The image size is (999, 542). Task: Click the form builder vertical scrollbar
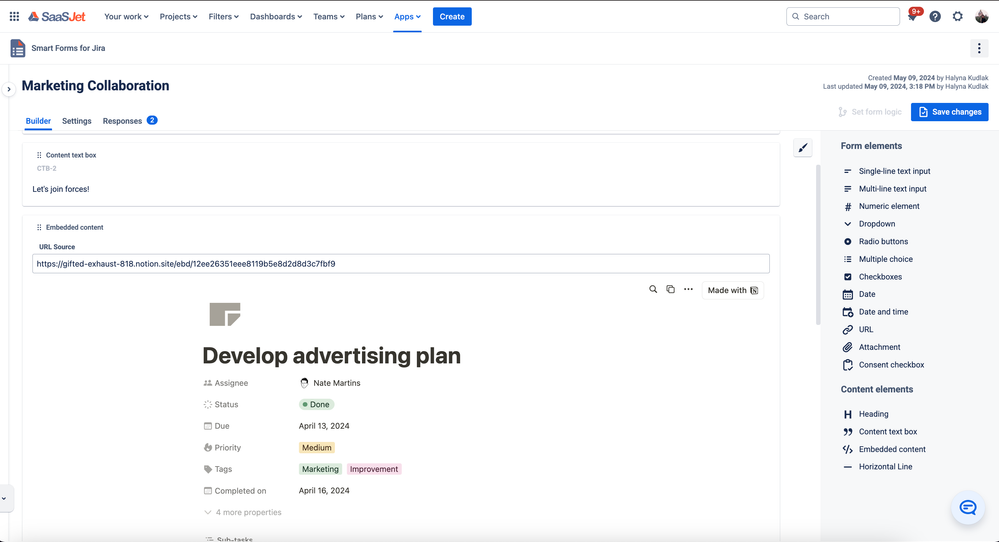click(x=818, y=245)
